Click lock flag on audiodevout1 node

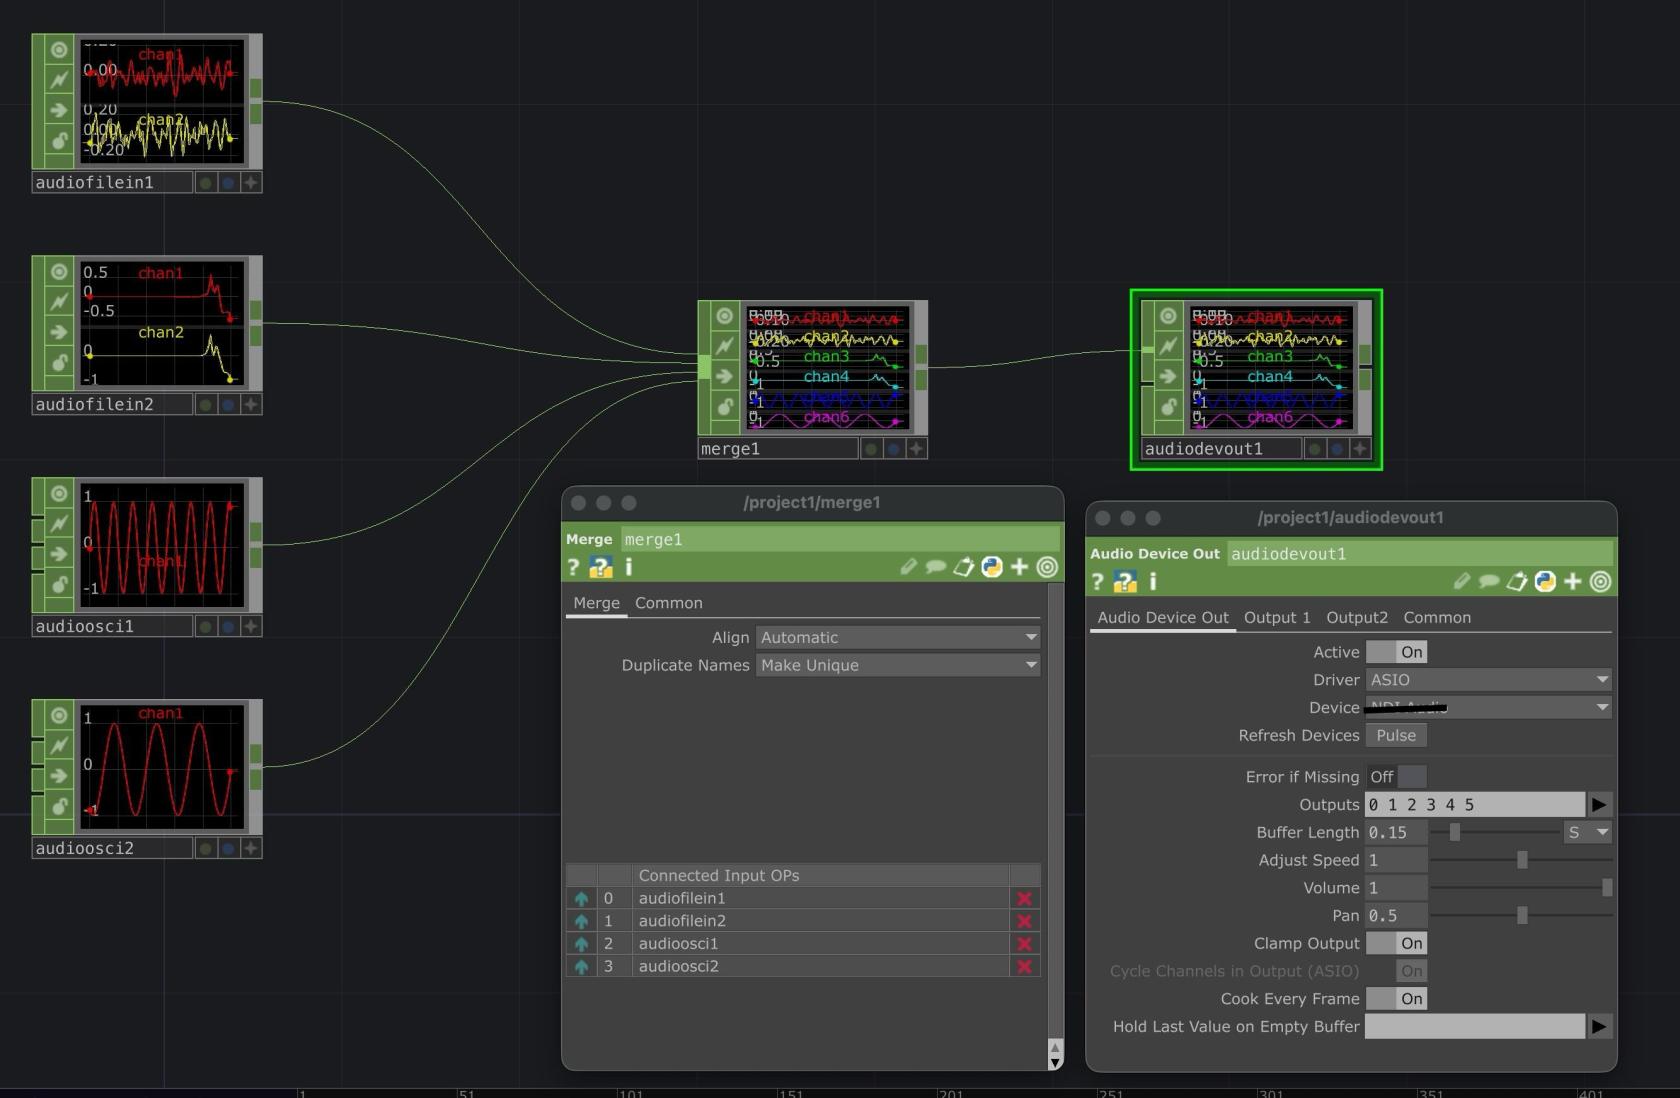tap(1168, 406)
